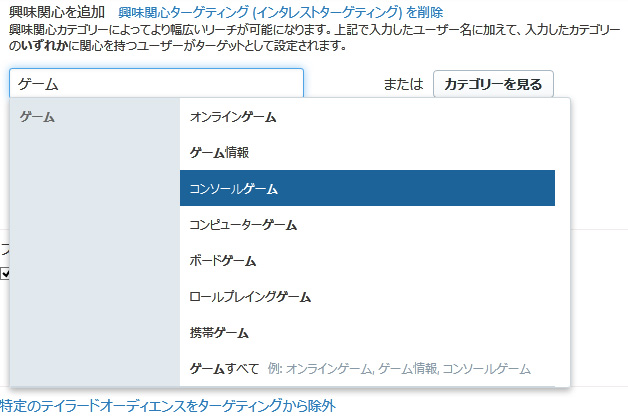
Task: Pick コンピューターゲーム suggestion
Action: (x=367, y=225)
